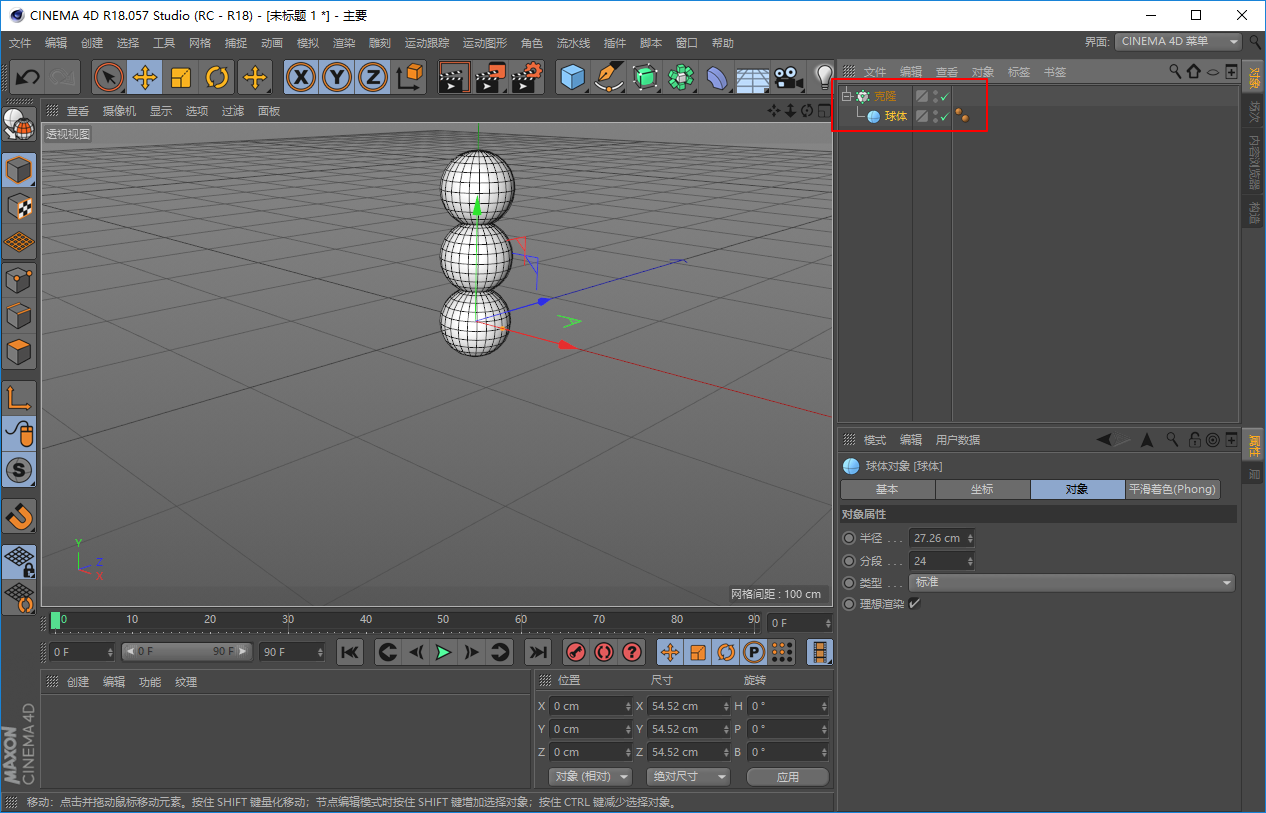Open the 文件 main menu
The image size is (1266, 813).
pos(20,43)
